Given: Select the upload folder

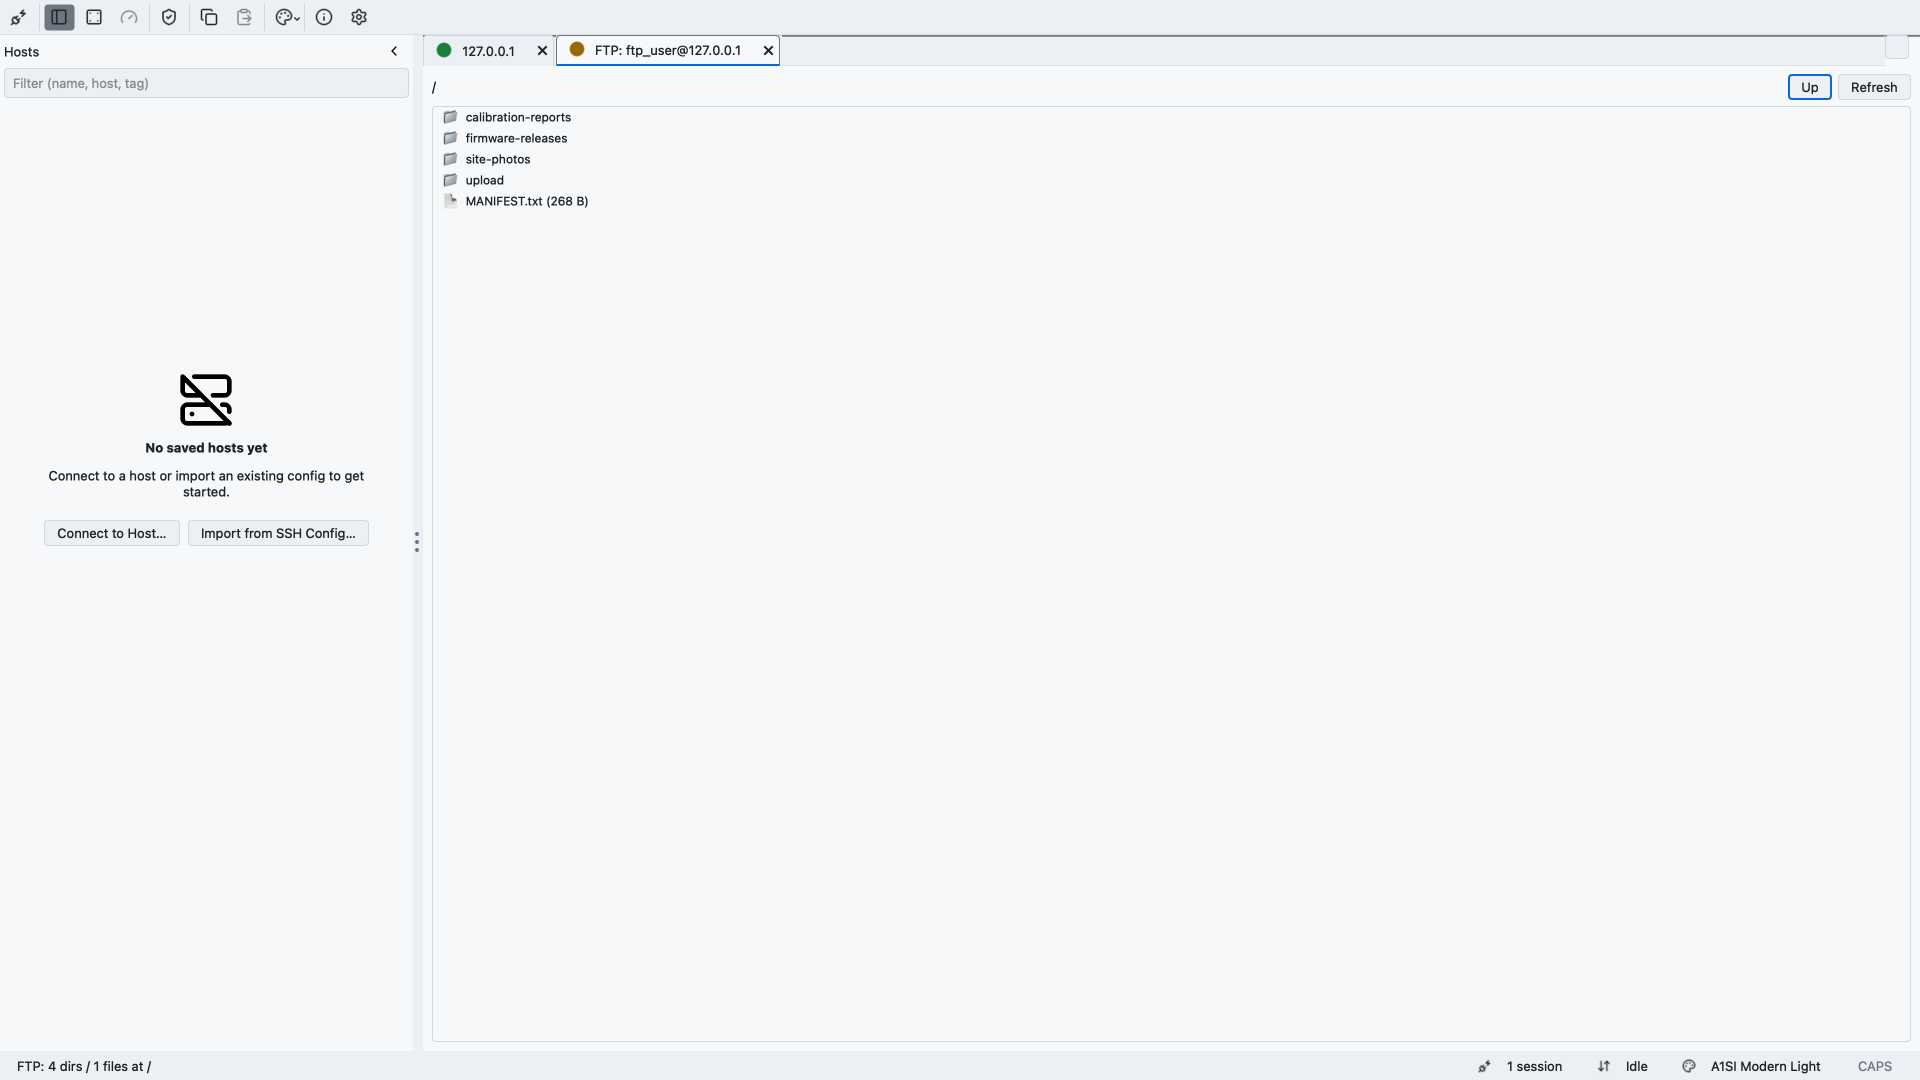Looking at the screenshot, I should [x=484, y=180].
